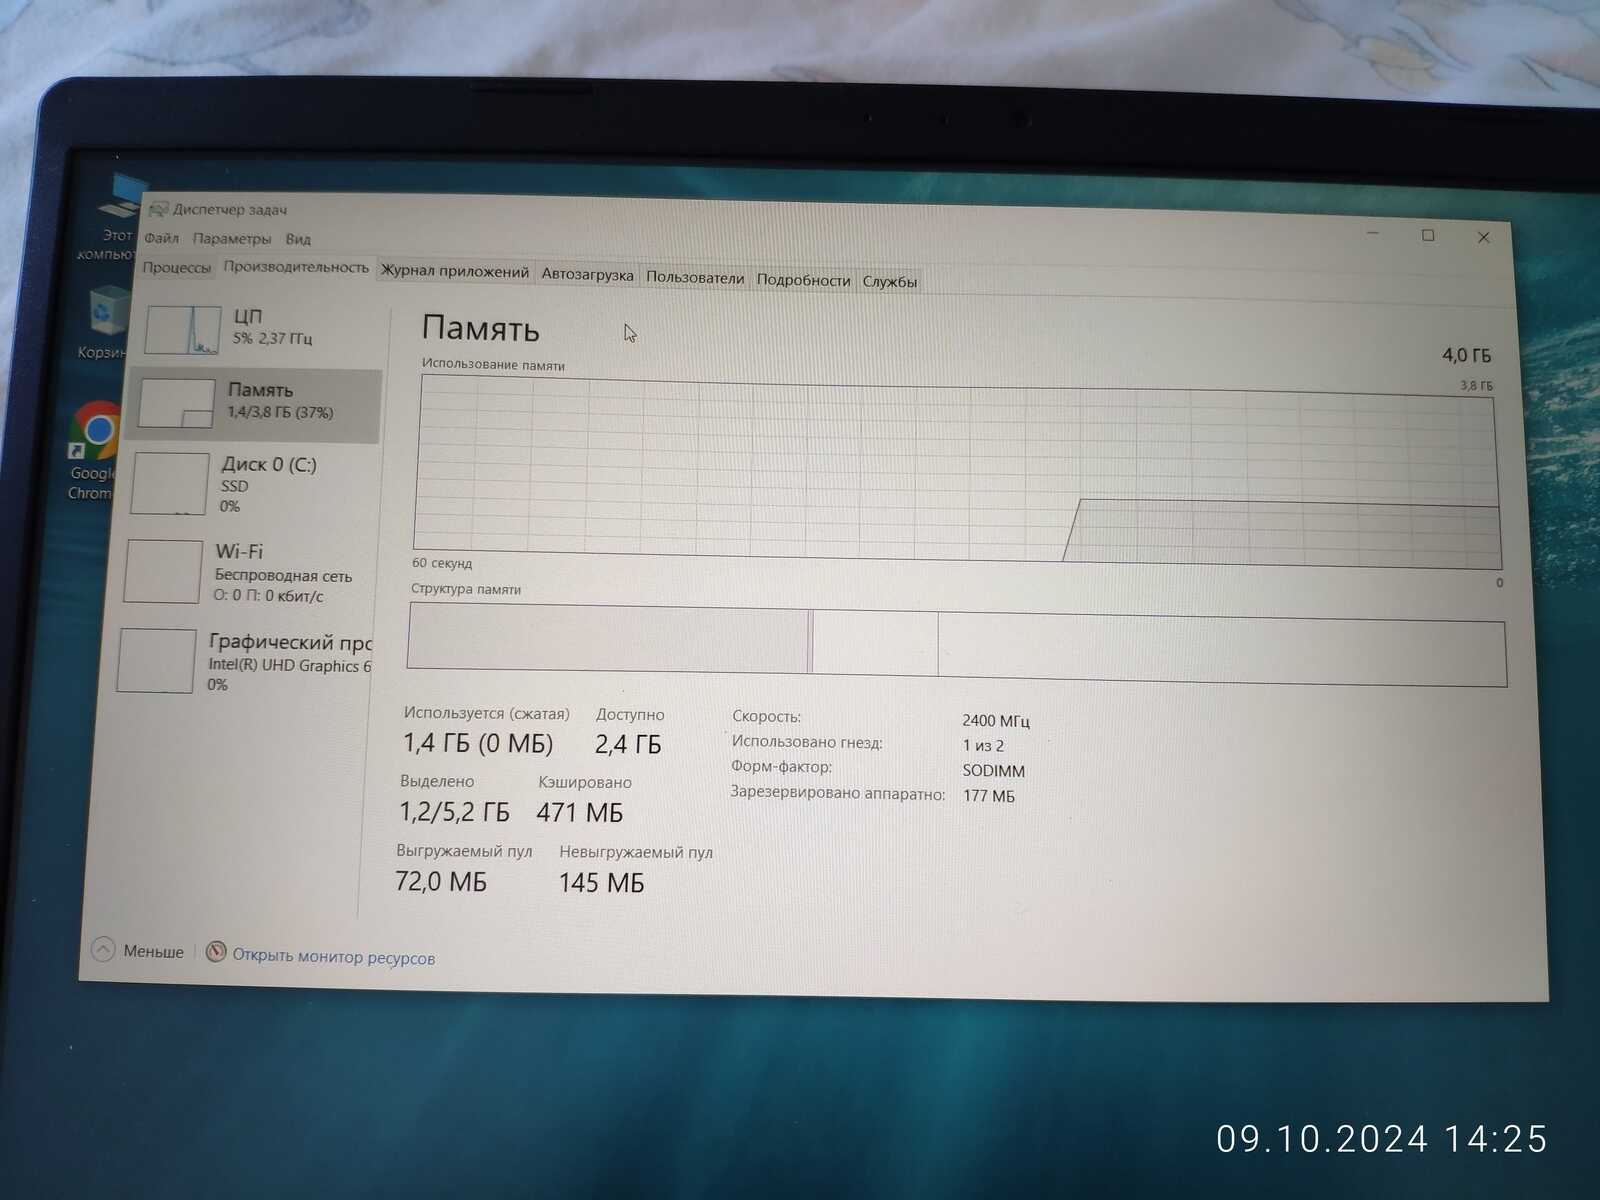
Task: Select the Wi-Fi graph thumbnail
Action: (x=164, y=571)
